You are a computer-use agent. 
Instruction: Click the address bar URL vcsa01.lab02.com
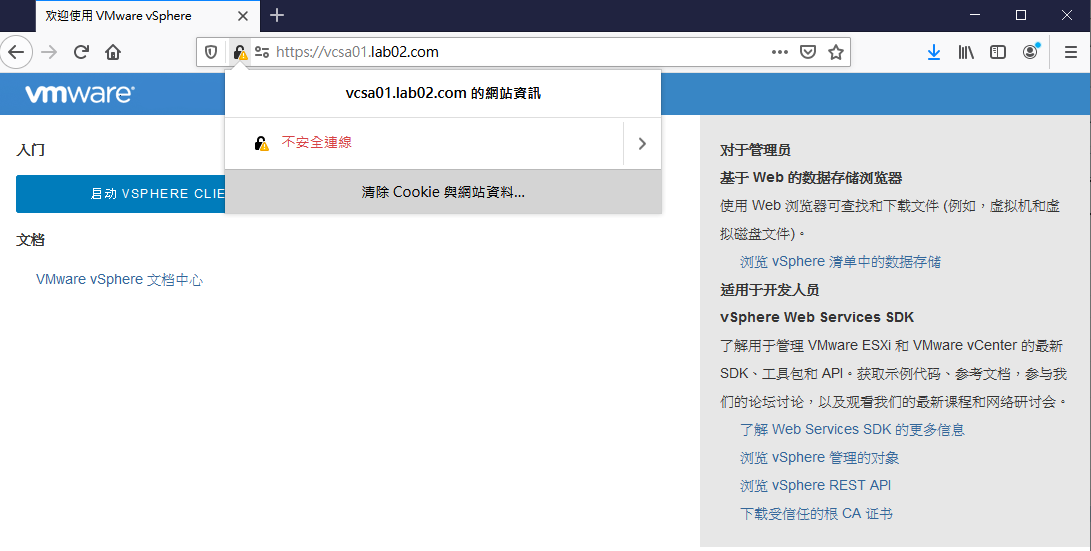(357, 52)
